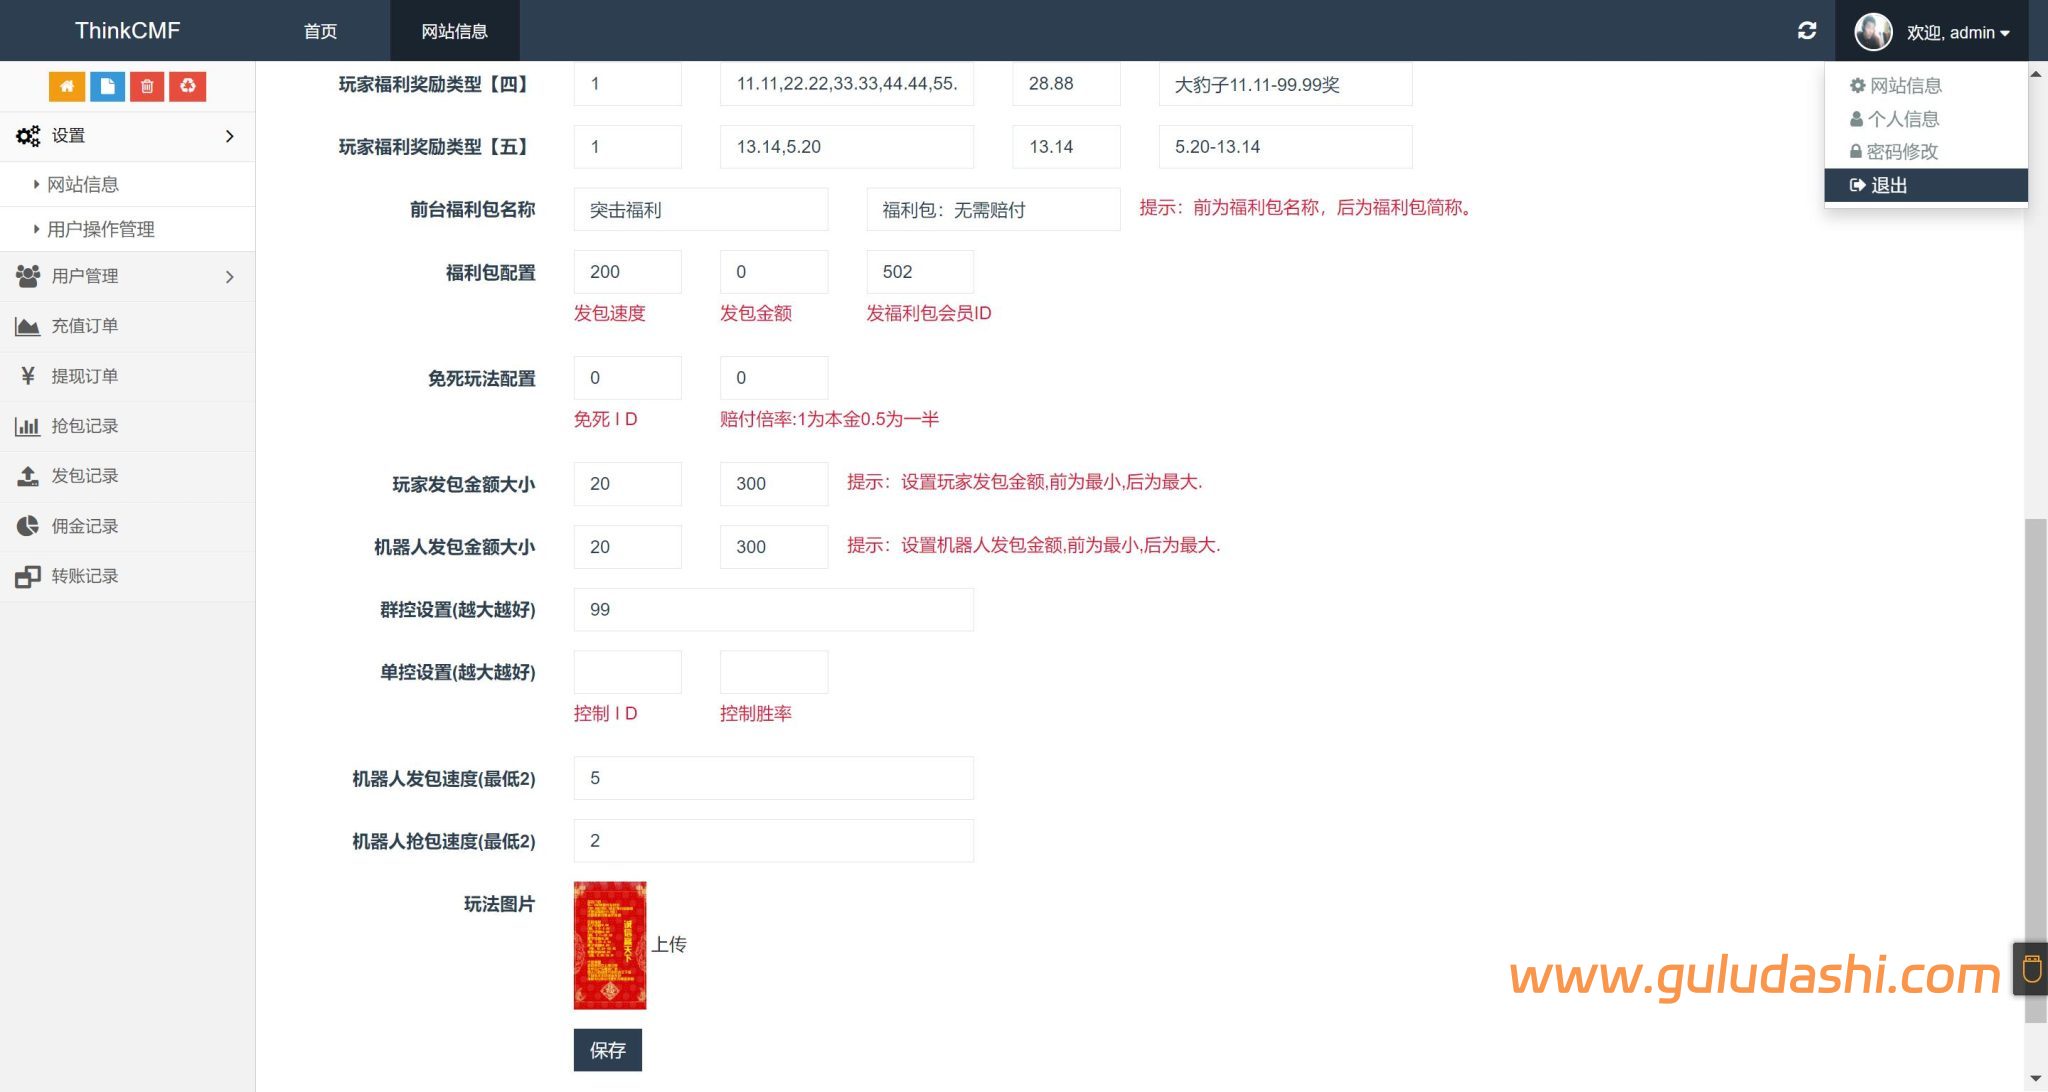The image size is (2048, 1092).
Task: Click the 用户管理 users icon
Action: [27, 276]
